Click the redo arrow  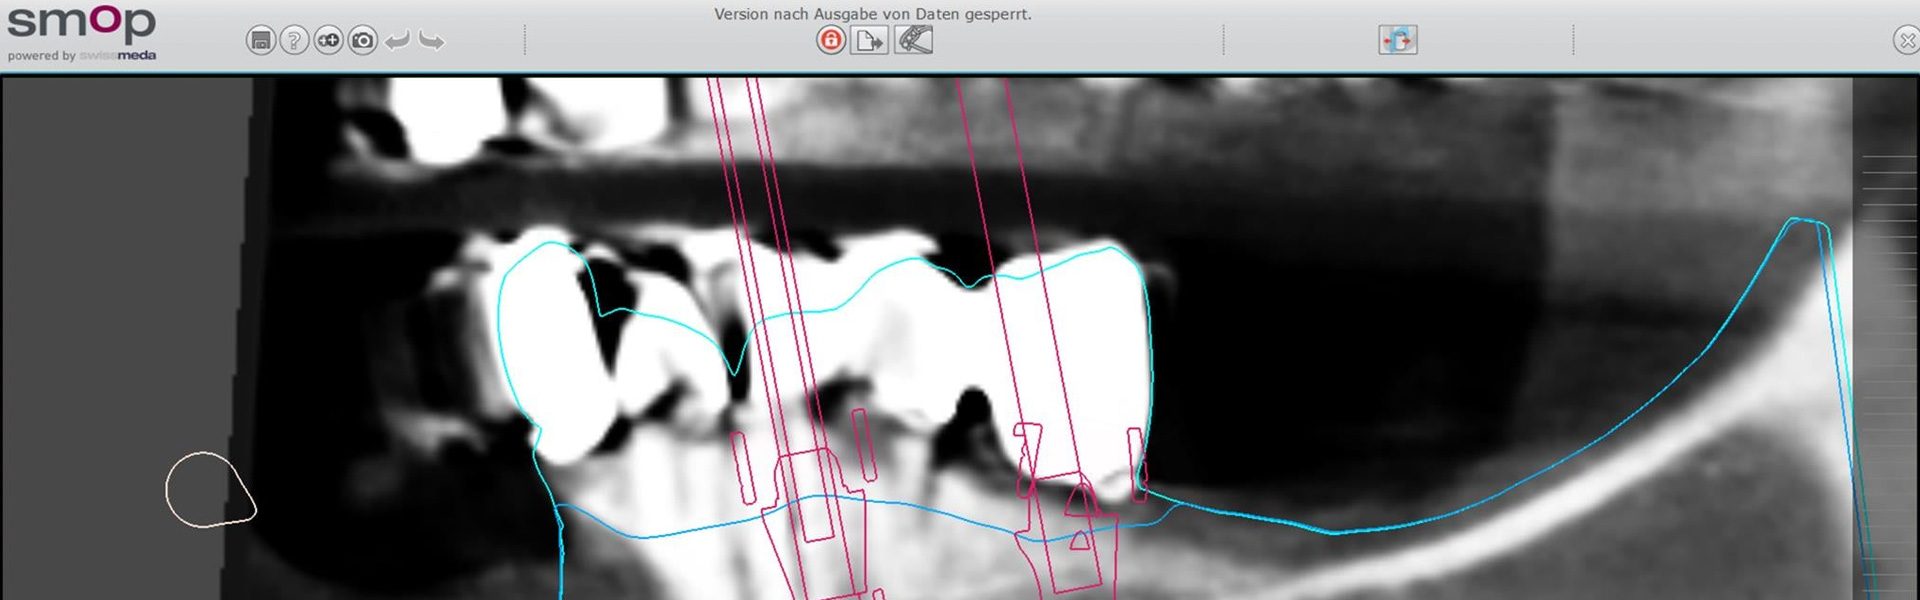432,41
